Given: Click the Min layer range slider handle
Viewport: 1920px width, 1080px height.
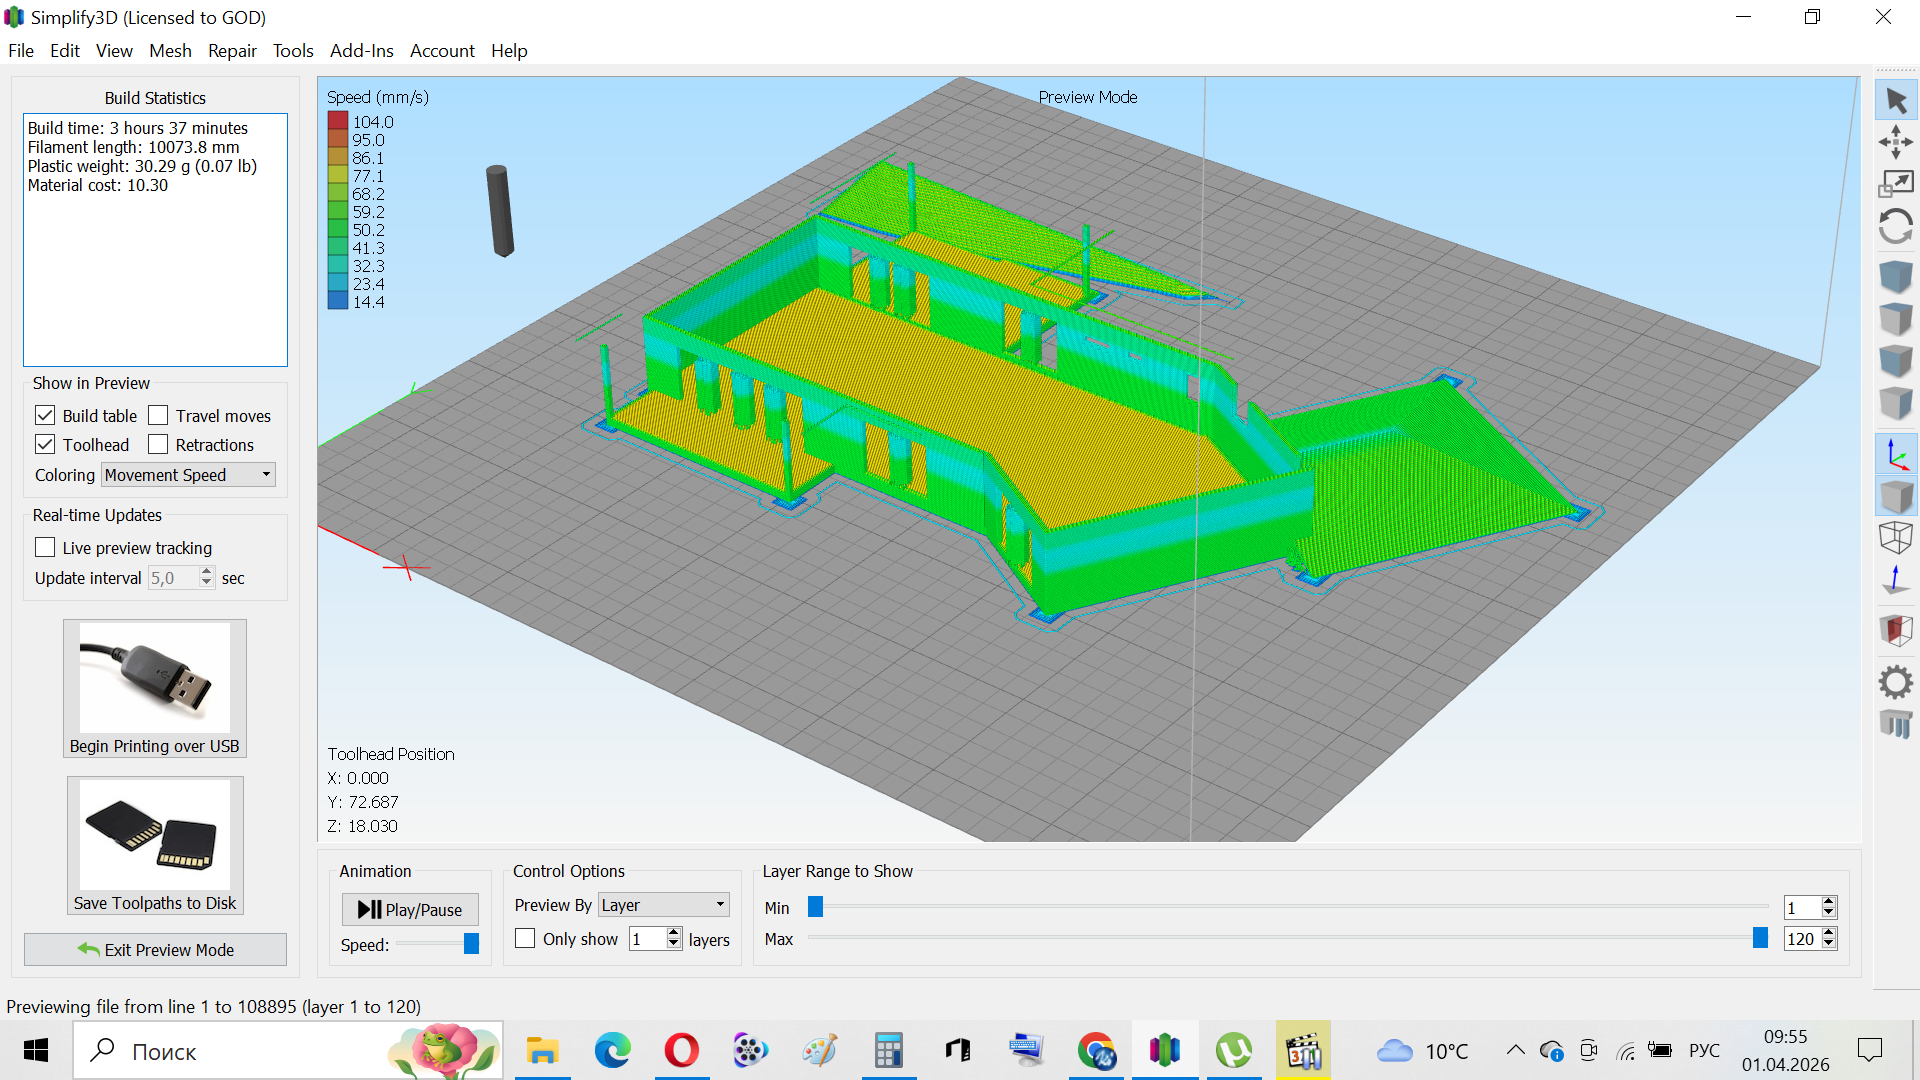Looking at the screenshot, I should tap(815, 907).
